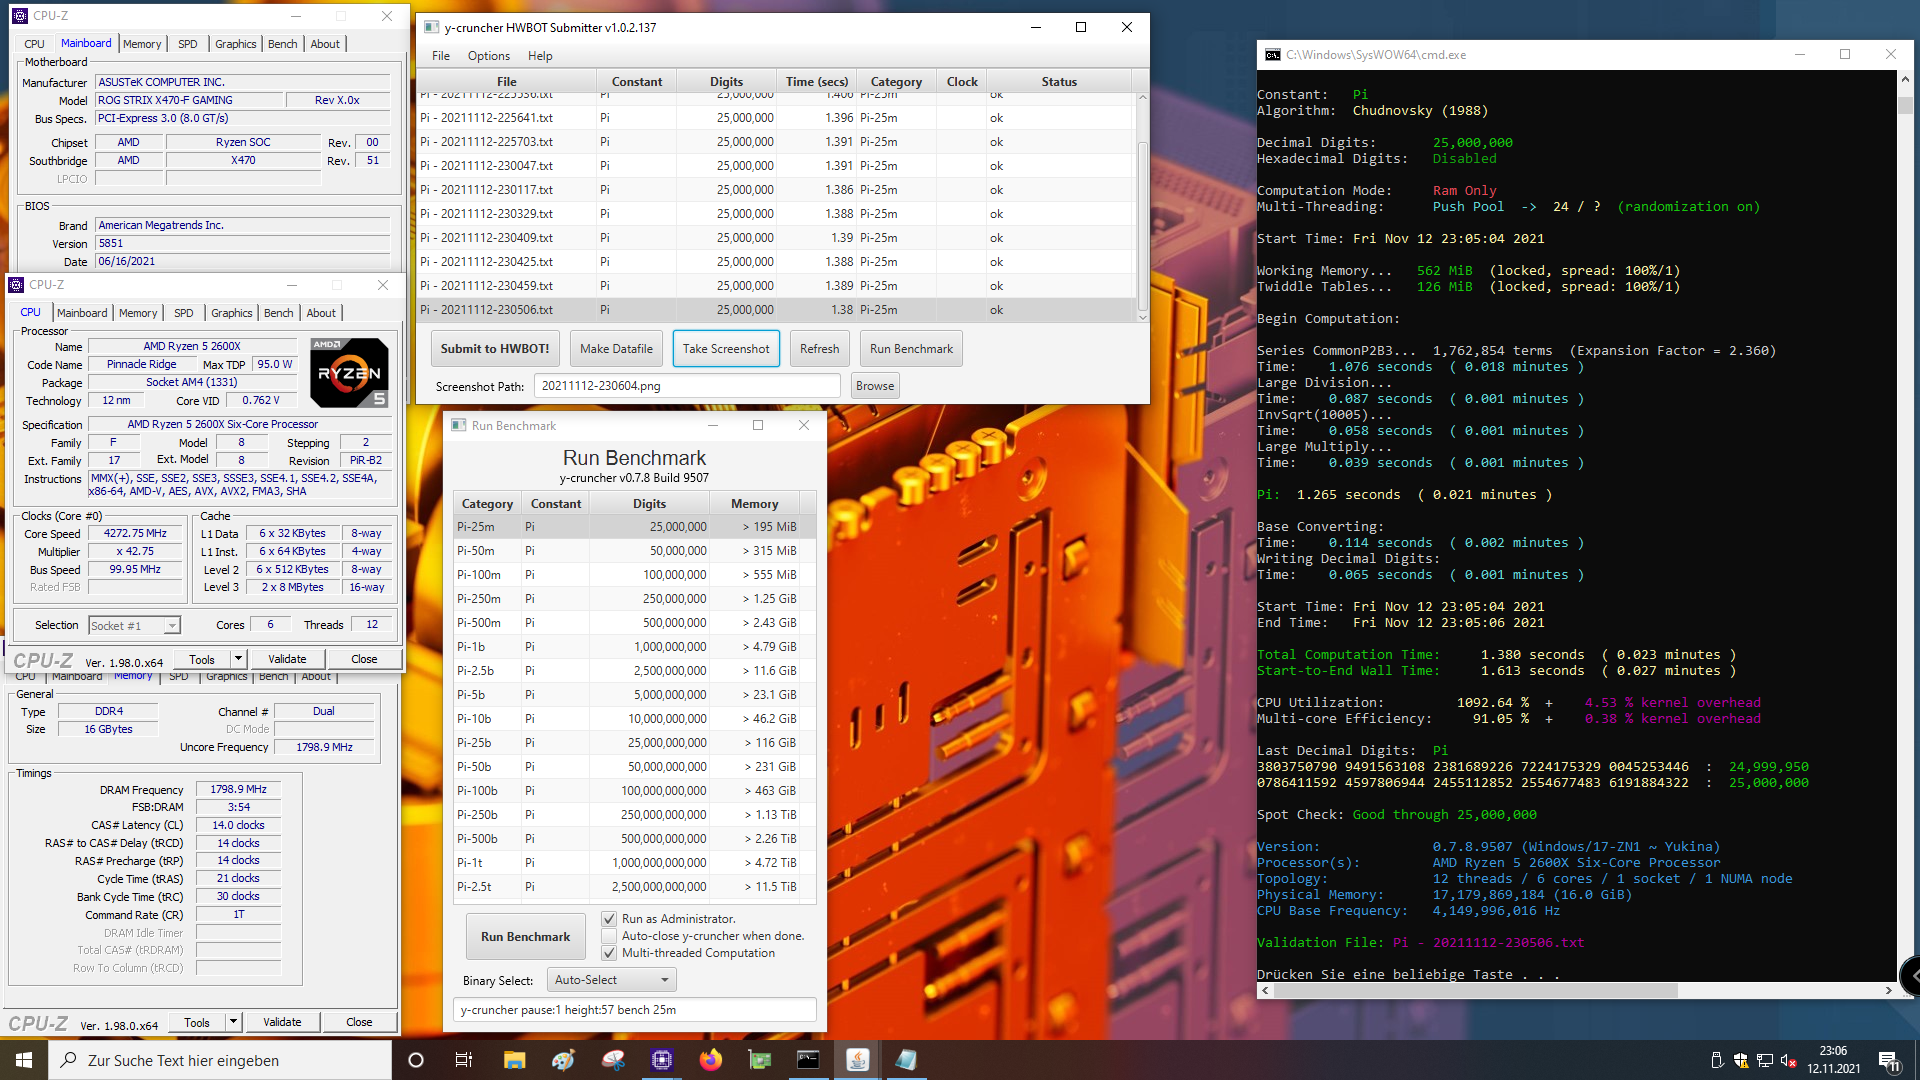Viewport: 1920px width, 1080px height.
Task: Sort benchmark list by Memory column header
Action: pos(754,504)
